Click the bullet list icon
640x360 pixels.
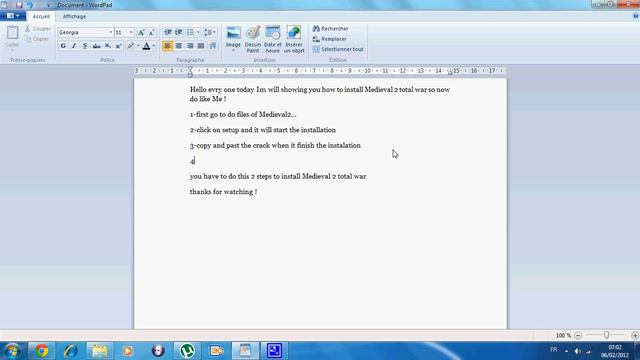(x=190, y=32)
